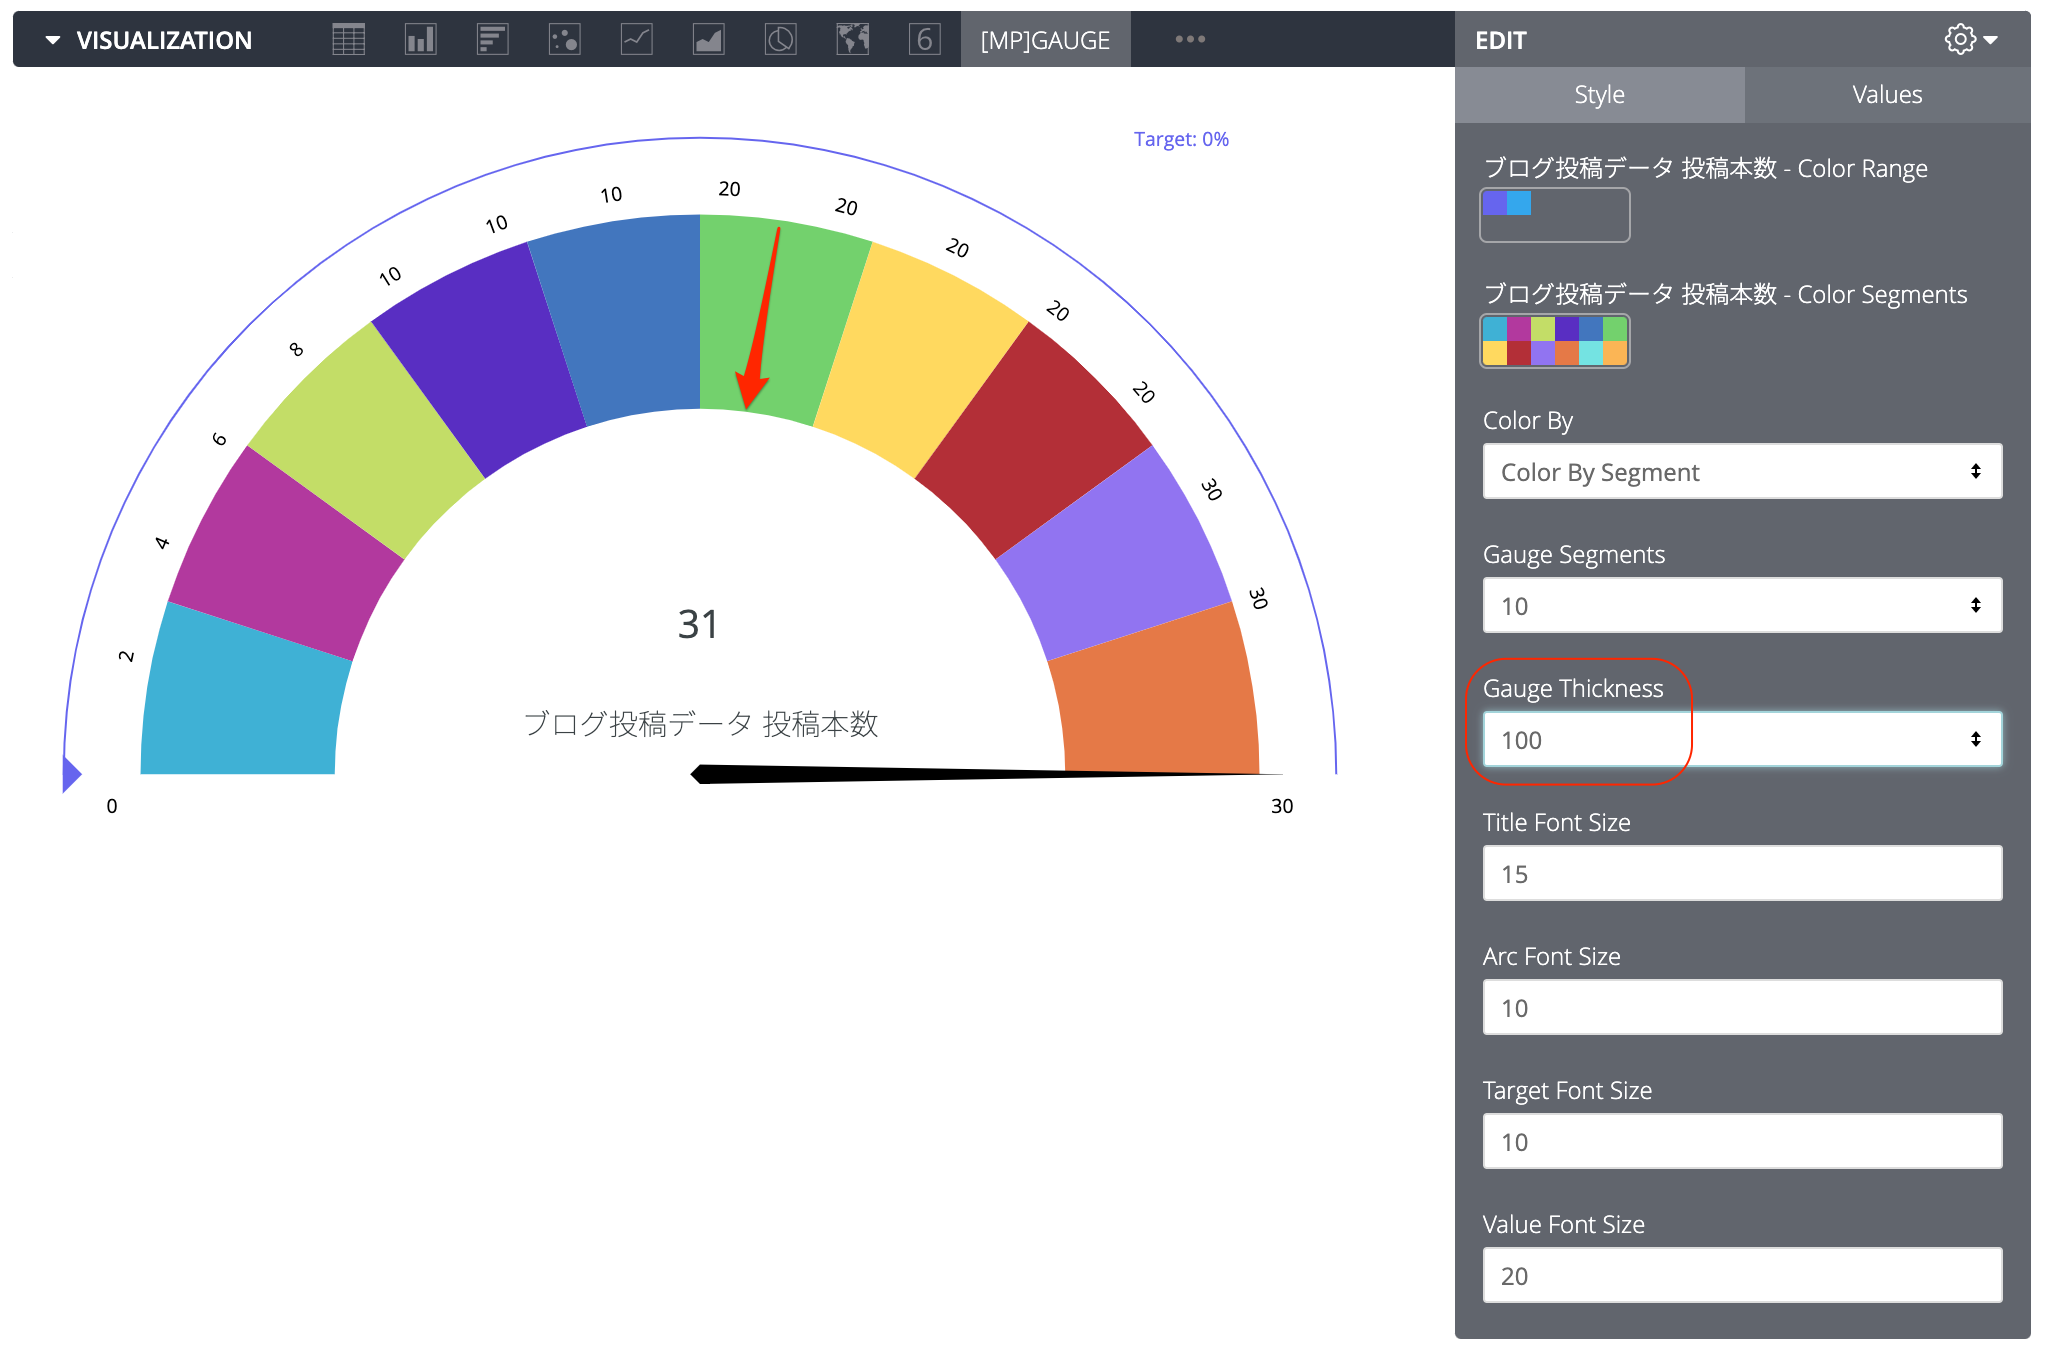Open the visualization settings gear menu
Viewport: 2045px width, 1357px height.
click(x=1960, y=39)
